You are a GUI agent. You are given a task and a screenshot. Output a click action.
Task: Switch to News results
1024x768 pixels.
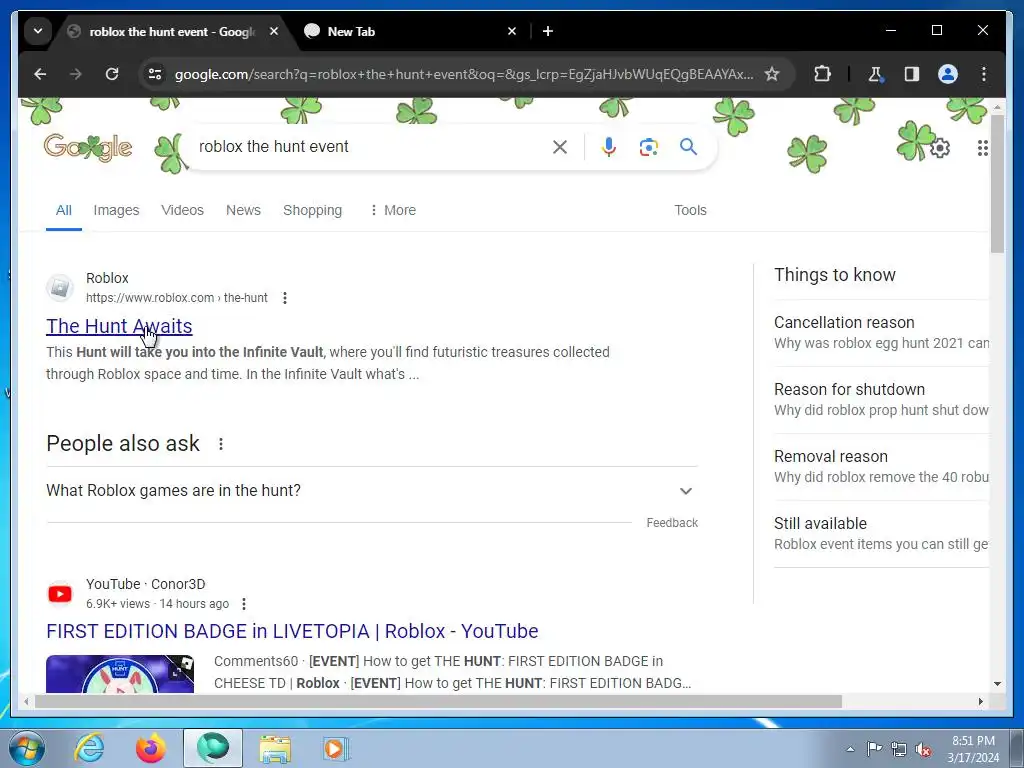[x=243, y=210]
